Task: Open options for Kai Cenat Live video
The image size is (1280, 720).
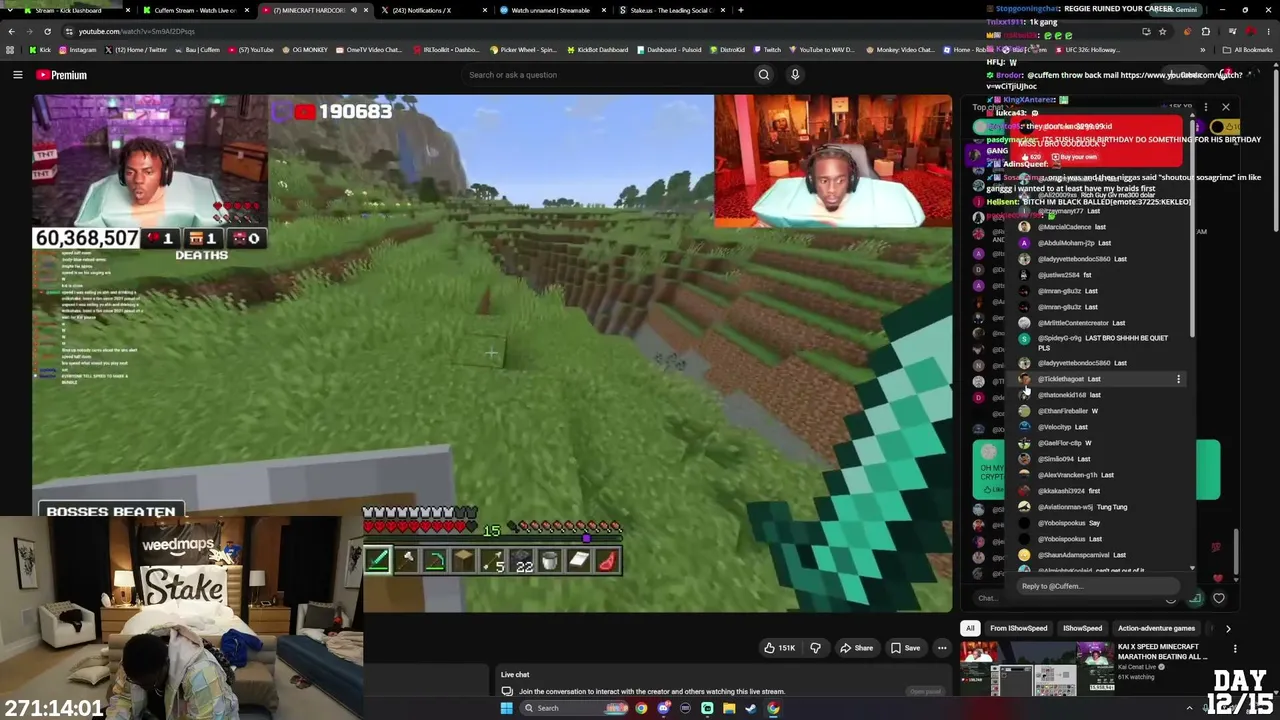Action: point(1234,649)
